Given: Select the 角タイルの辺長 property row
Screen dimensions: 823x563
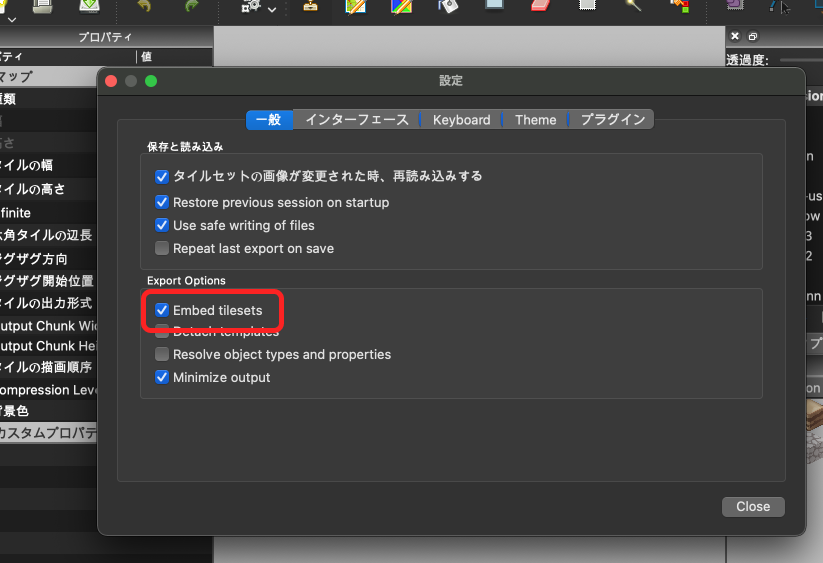Looking at the screenshot, I should (49, 235).
